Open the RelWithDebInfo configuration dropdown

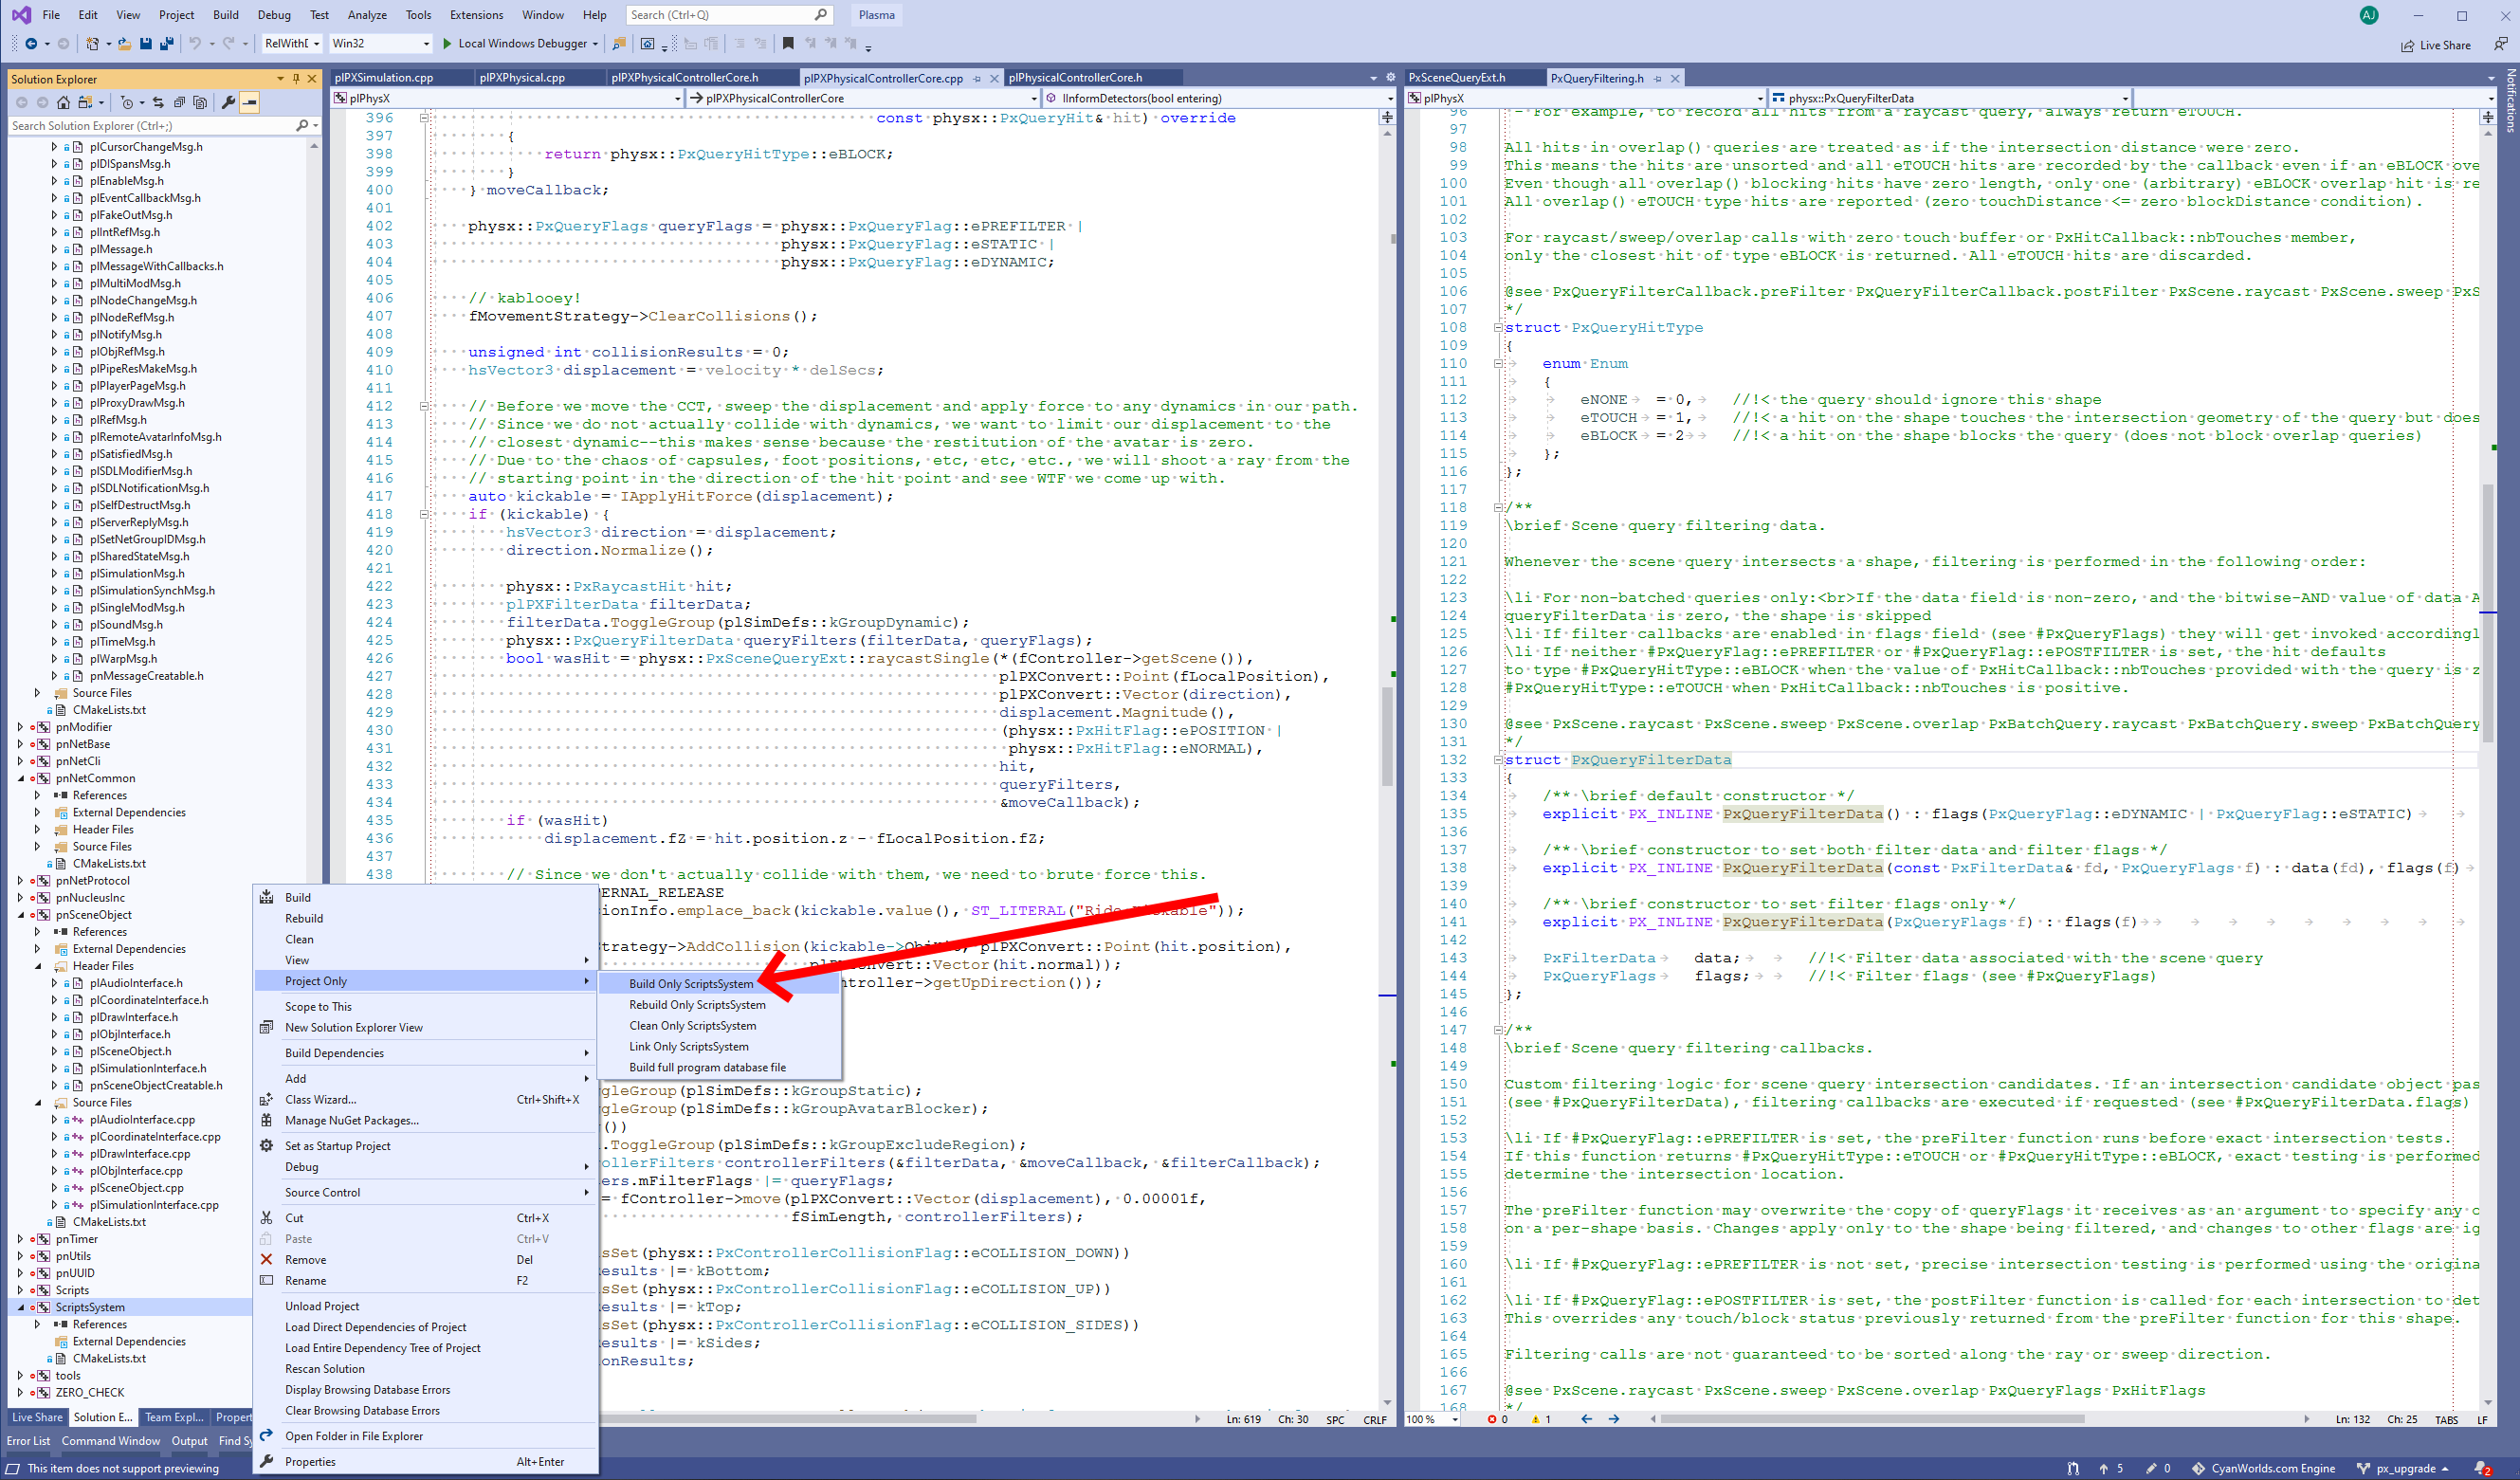click(291, 43)
